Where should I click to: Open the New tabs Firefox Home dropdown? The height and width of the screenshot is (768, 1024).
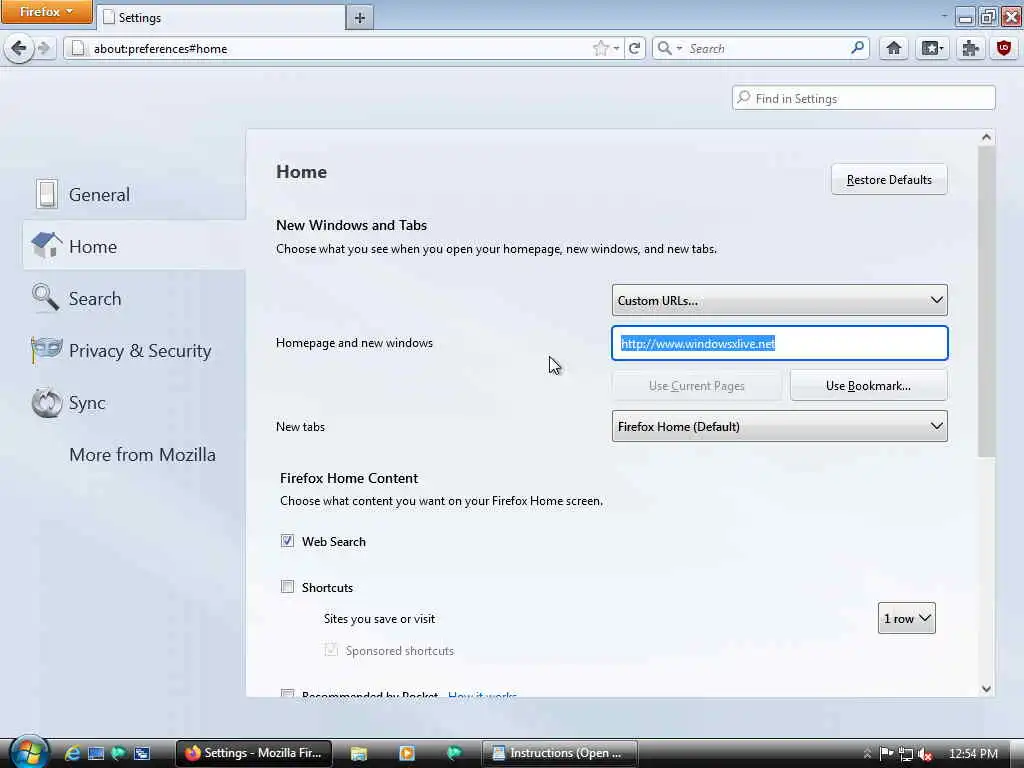tap(780, 426)
